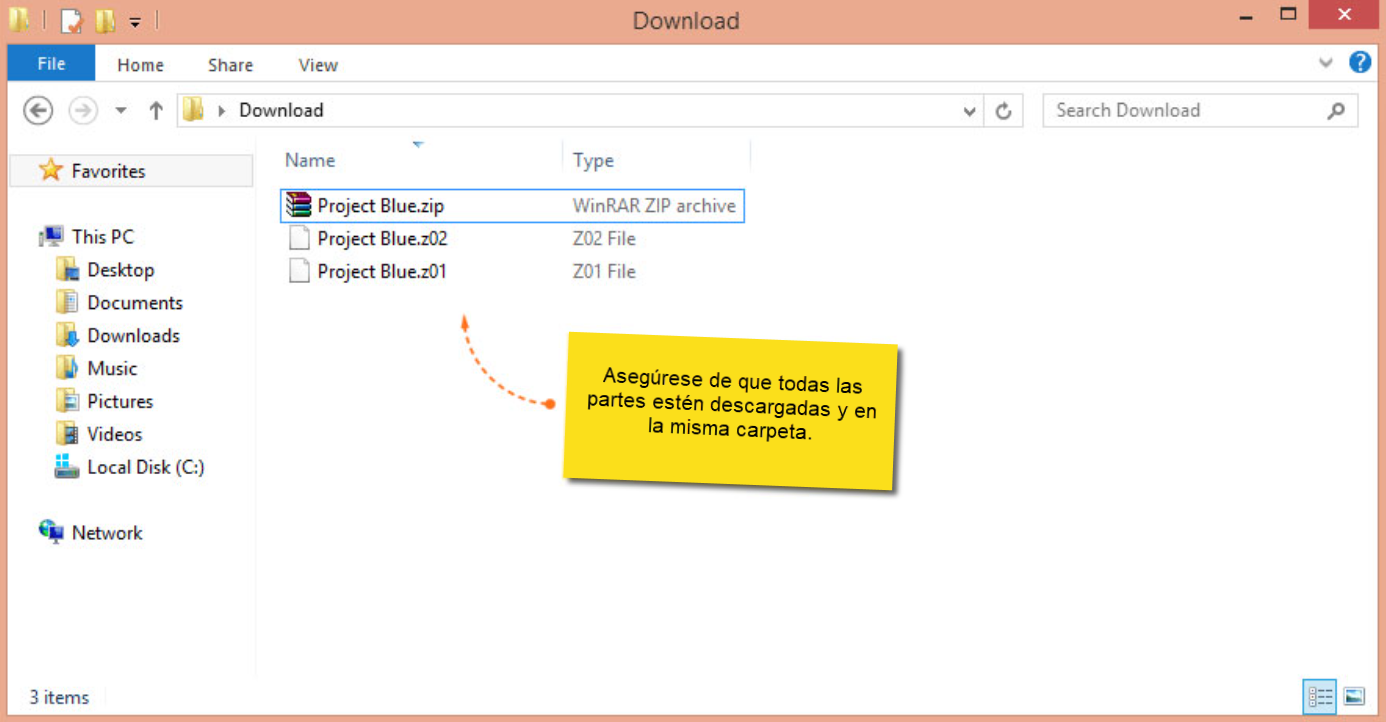Select the Project Blue.z01 file
The height and width of the screenshot is (722, 1386).
381,271
